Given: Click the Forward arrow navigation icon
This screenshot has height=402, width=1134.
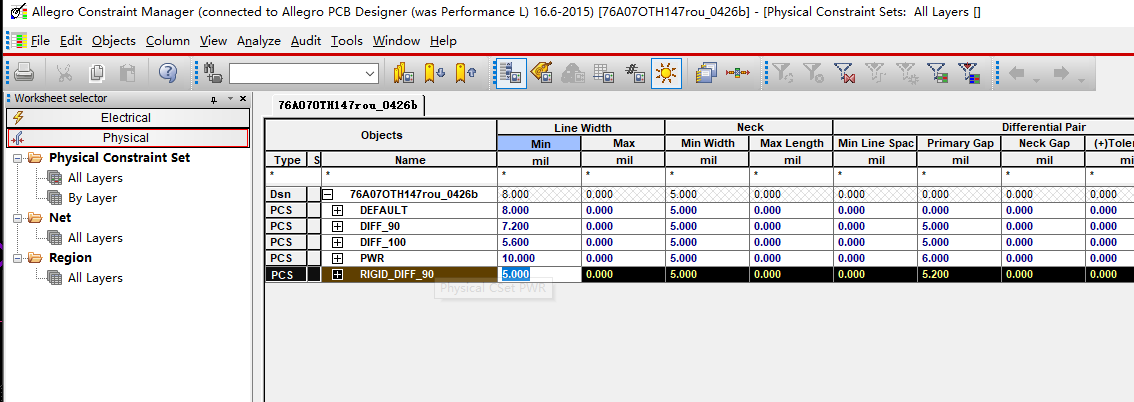Looking at the screenshot, I should [1062, 72].
